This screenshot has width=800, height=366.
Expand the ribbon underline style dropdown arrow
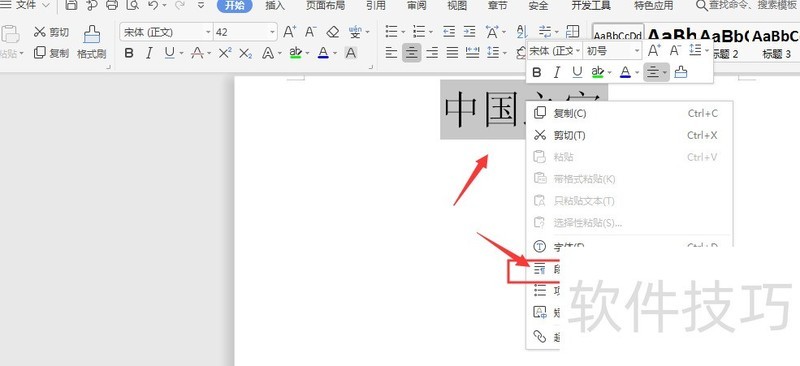181,53
